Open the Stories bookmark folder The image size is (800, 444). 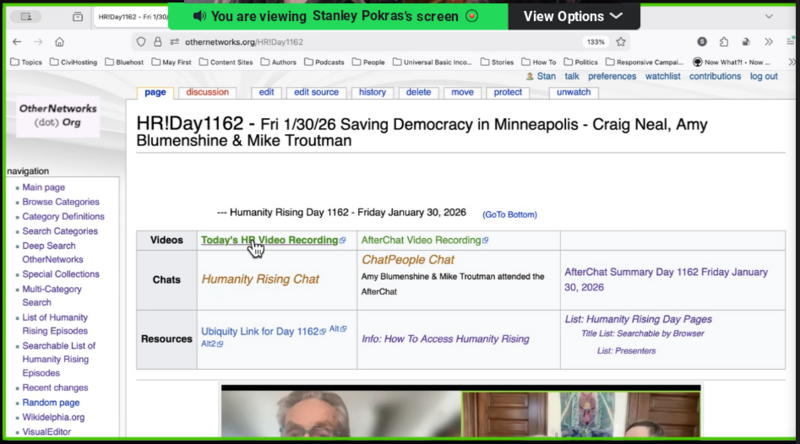(x=497, y=62)
